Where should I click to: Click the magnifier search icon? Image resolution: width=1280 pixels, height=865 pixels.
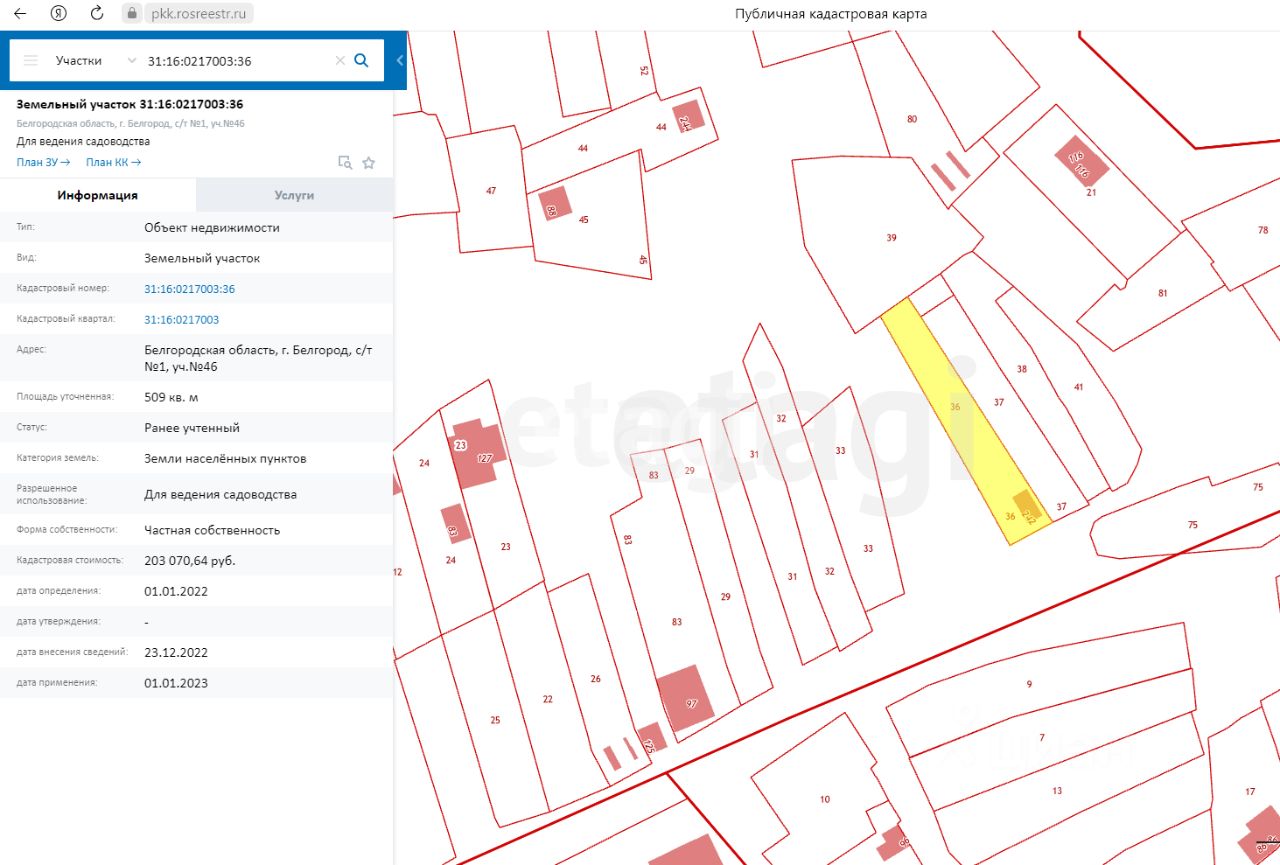click(362, 60)
